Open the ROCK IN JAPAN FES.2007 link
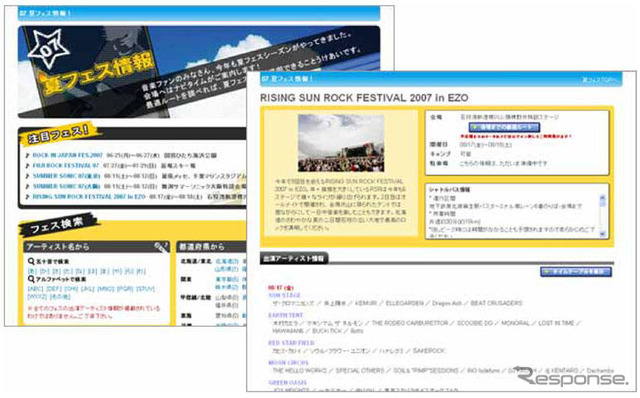The height and width of the screenshot is (398, 640). coord(68,156)
